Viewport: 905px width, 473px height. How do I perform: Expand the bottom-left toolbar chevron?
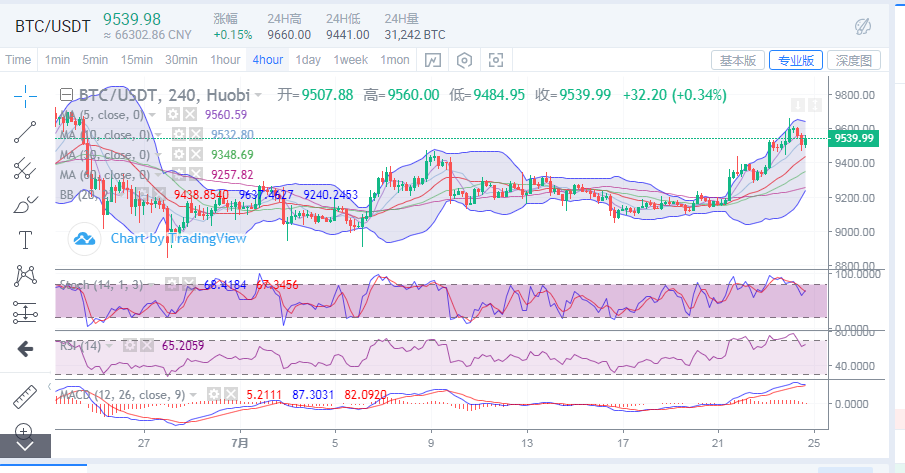(25, 445)
